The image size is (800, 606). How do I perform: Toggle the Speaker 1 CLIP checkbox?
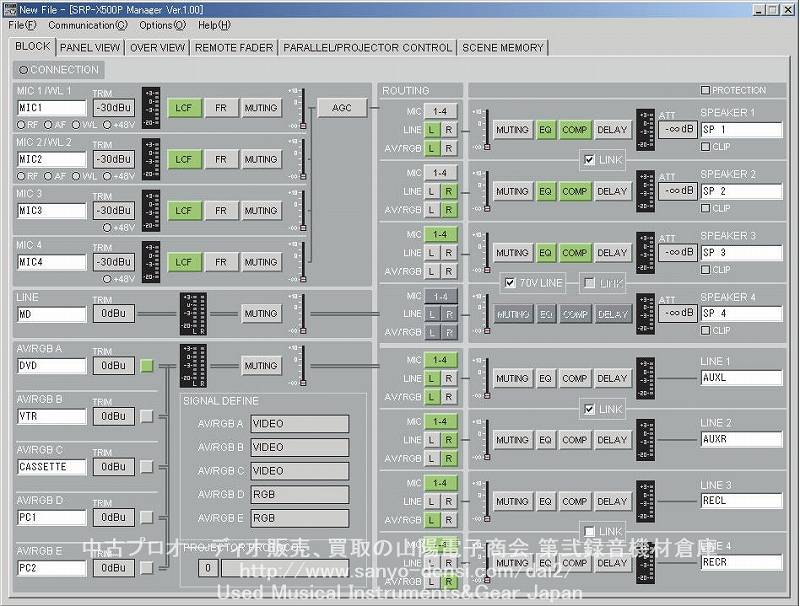click(x=706, y=147)
